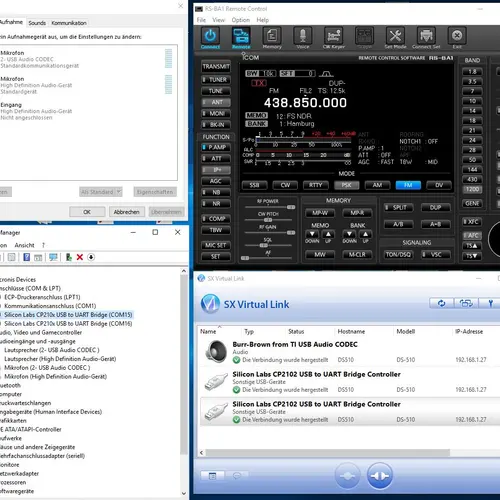Open the Memory toolbar icon

coord(272,36)
